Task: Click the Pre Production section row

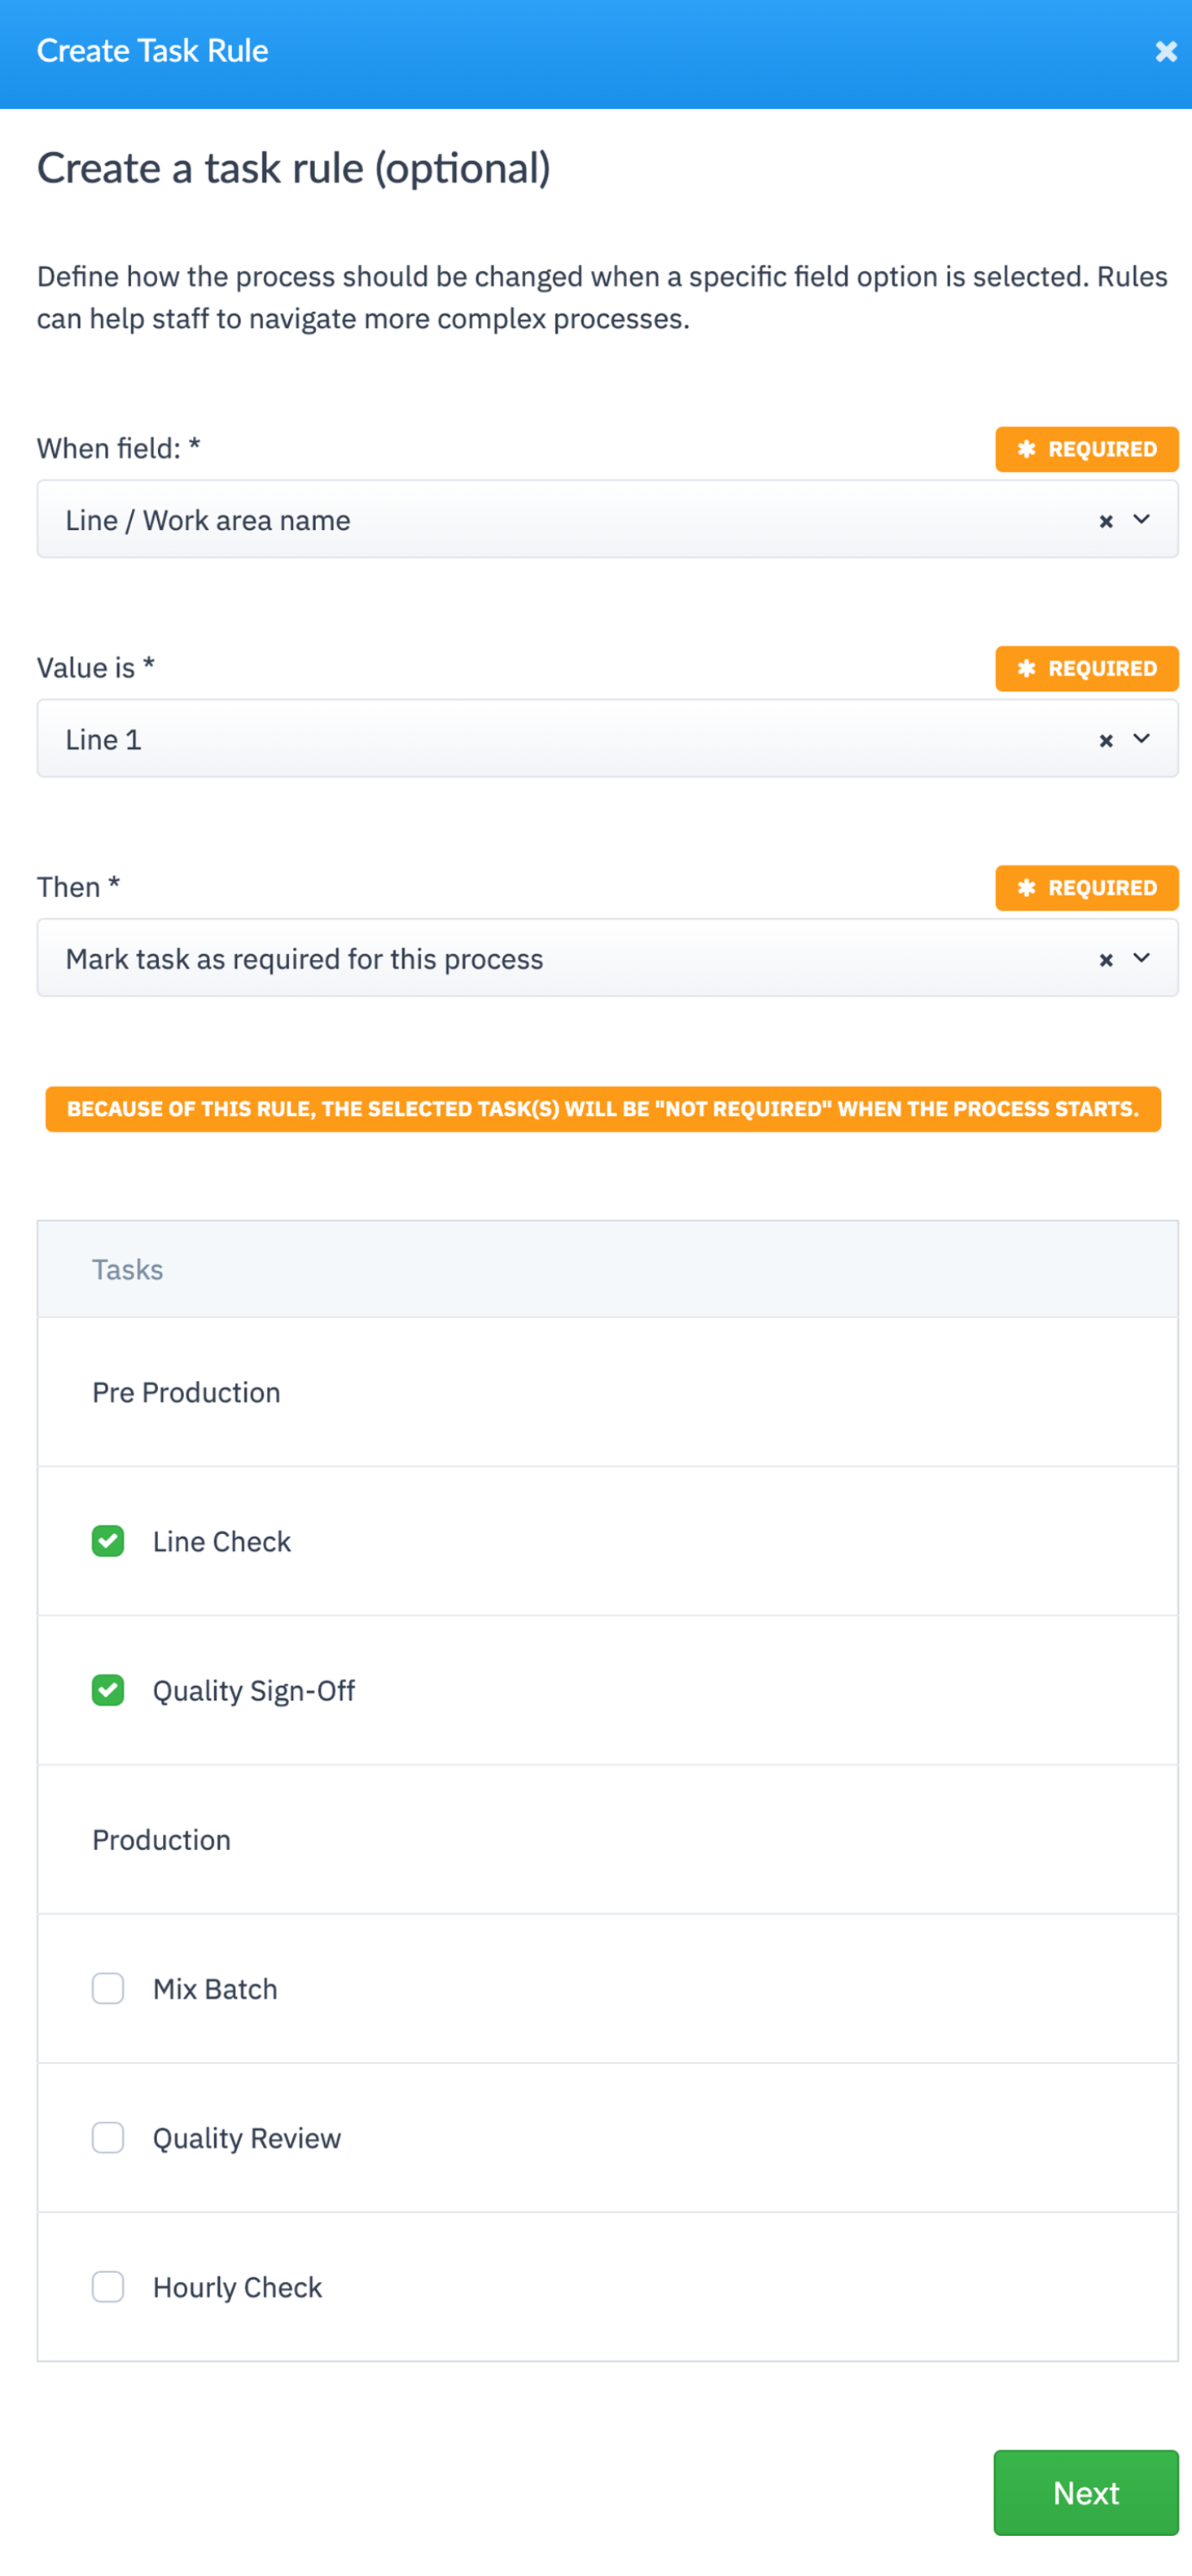Action: [x=607, y=1392]
